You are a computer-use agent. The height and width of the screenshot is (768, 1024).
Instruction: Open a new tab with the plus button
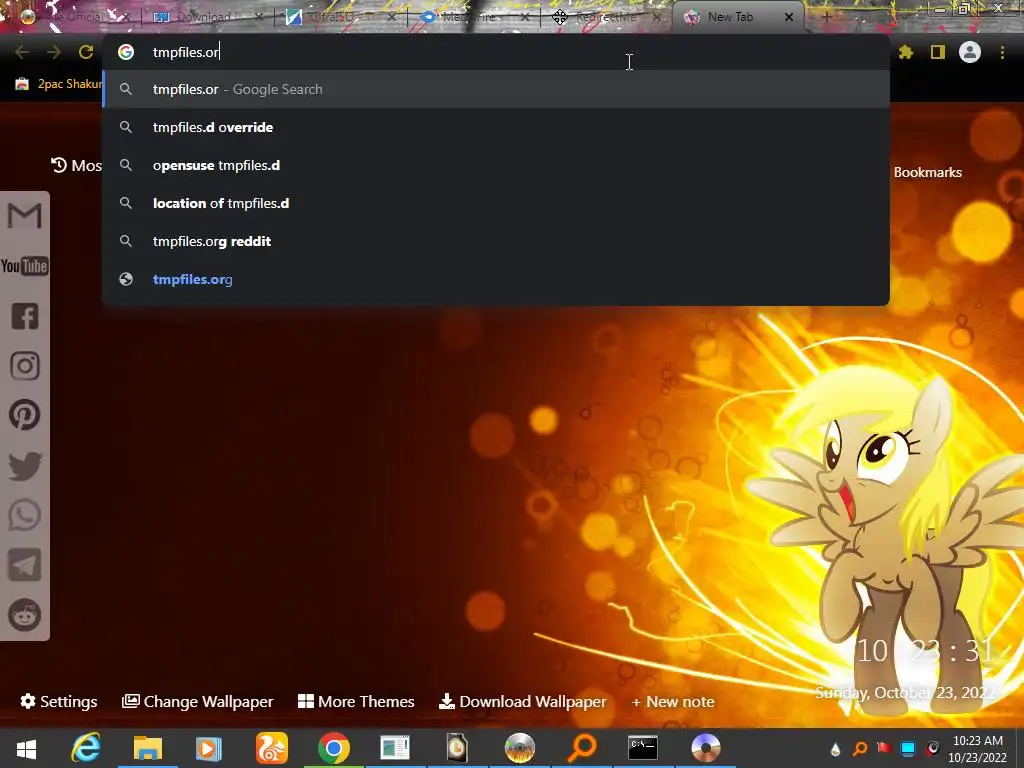pos(826,18)
